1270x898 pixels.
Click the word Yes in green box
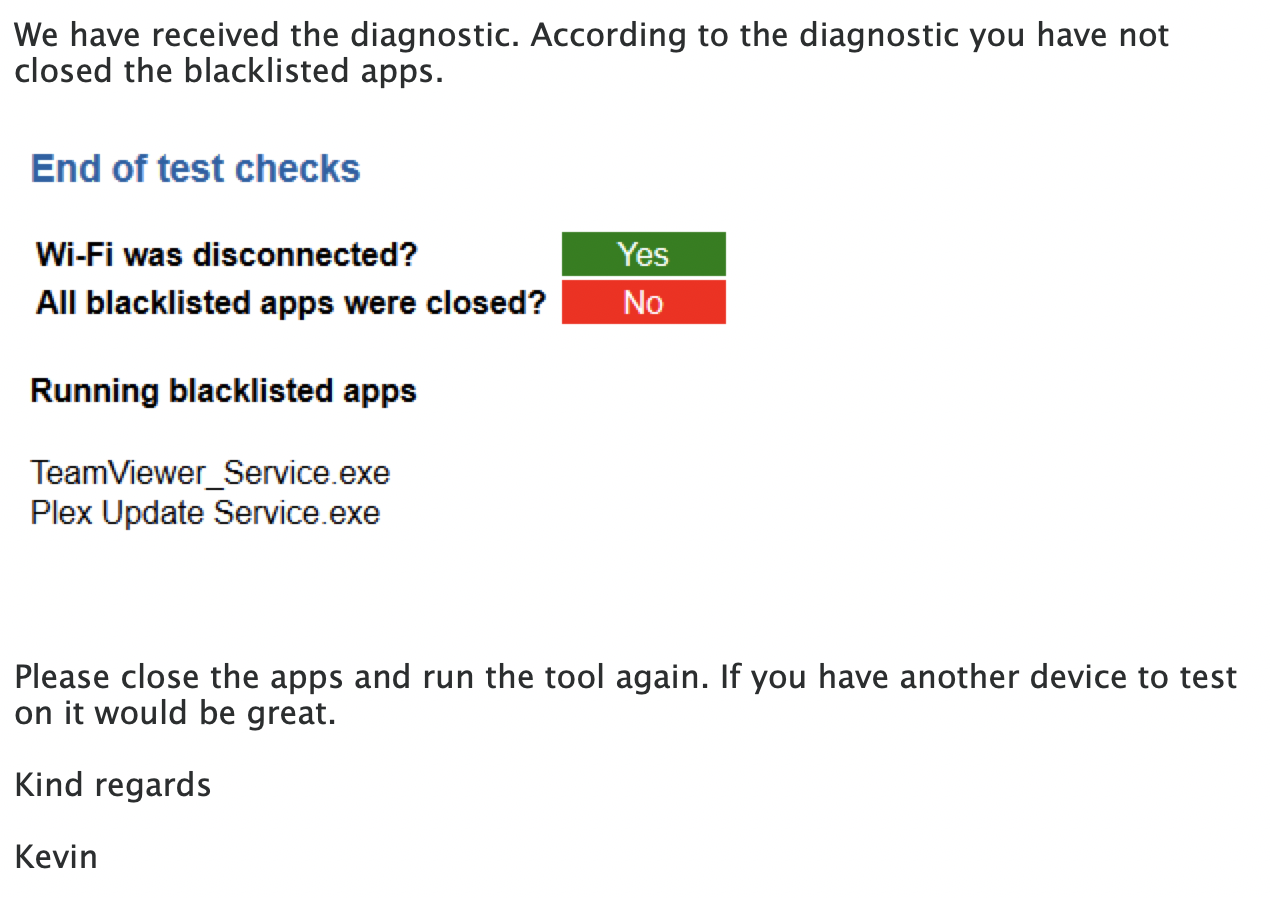[643, 254]
